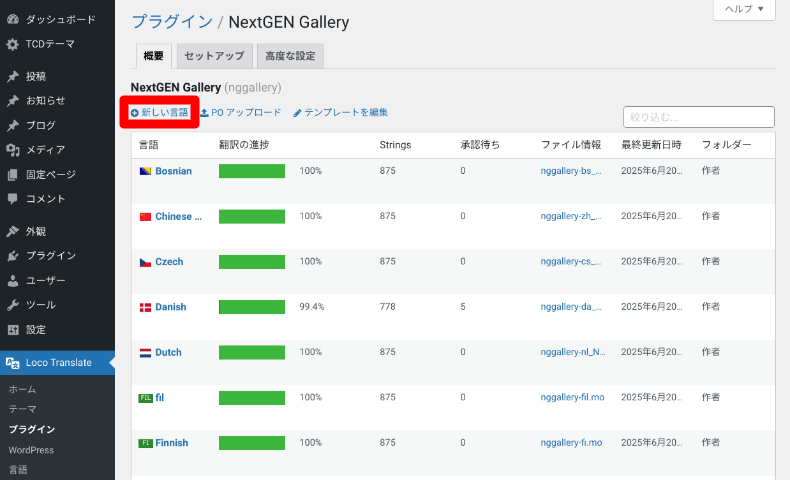Viewport: 790px width, 480px height.
Task: Open the Finnish translation link
Action: click(172, 443)
